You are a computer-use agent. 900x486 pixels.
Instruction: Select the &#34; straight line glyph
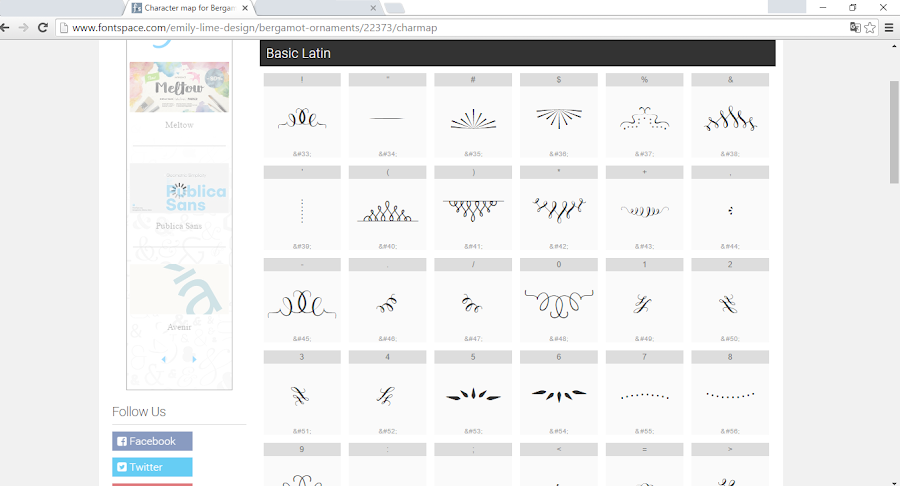coord(387,119)
